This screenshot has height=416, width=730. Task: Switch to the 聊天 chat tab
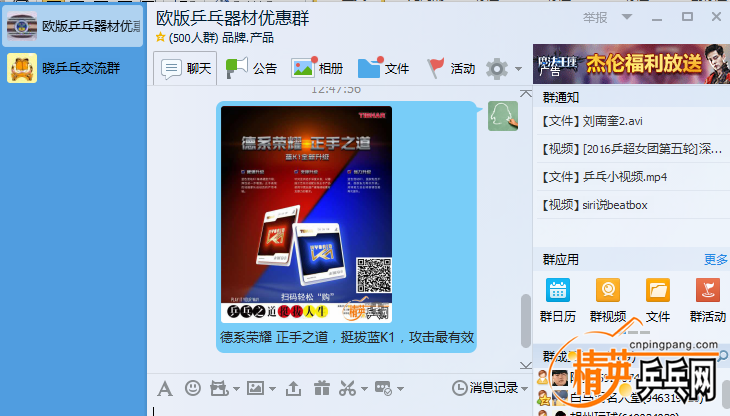pyautogui.click(x=185, y=68)
